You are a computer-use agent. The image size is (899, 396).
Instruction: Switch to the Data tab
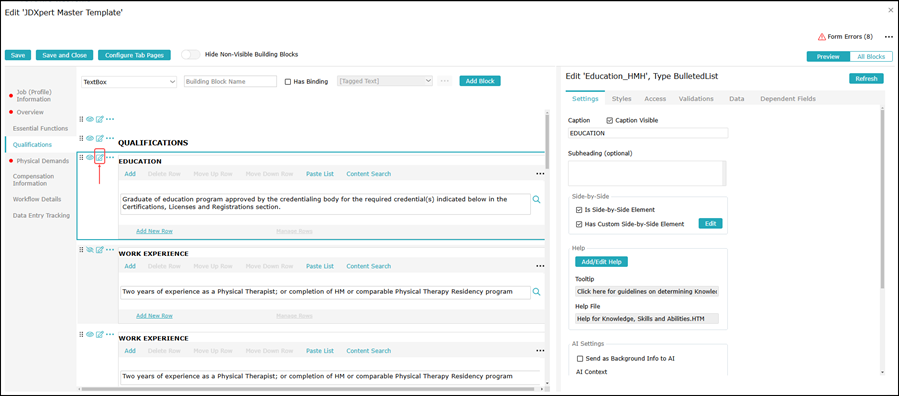737,99
